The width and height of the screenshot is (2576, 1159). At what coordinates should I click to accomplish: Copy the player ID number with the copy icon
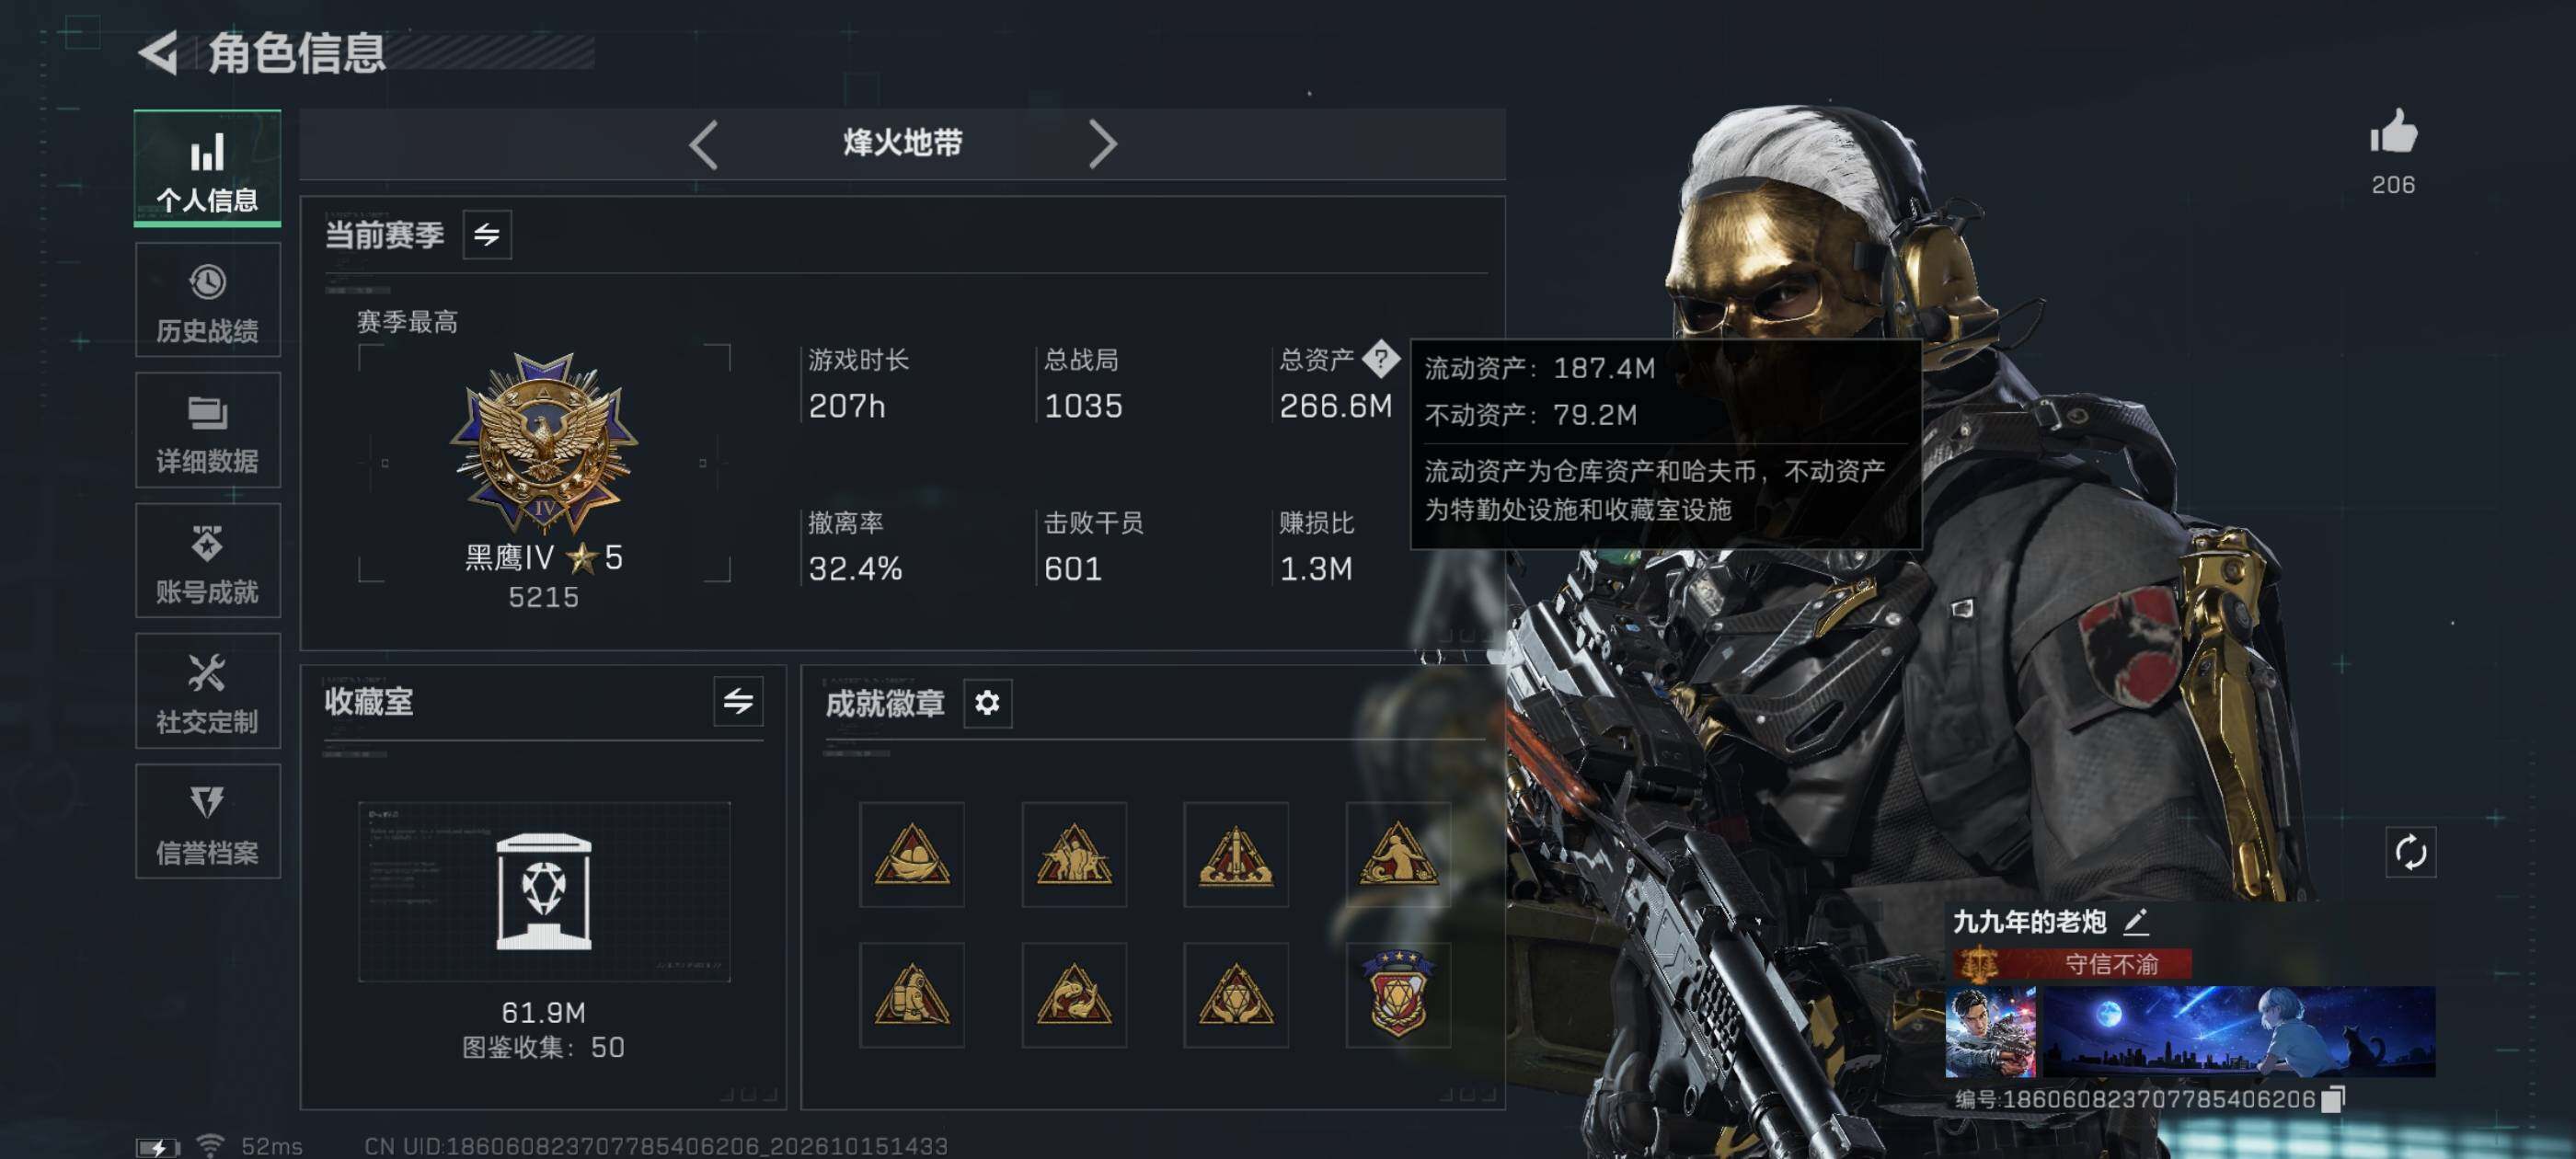click(2332, 1099)
